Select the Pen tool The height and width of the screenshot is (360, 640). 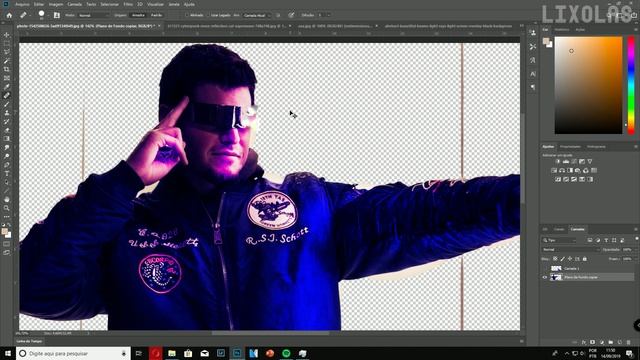(7, 165)
